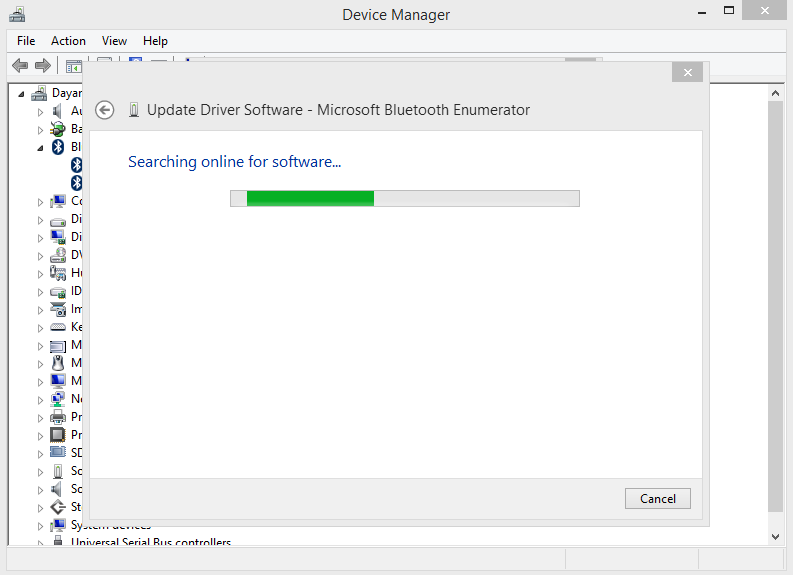Expand the SD category arrow
Viewport: 793px width, 575px height.
click(x=40, y=454)
